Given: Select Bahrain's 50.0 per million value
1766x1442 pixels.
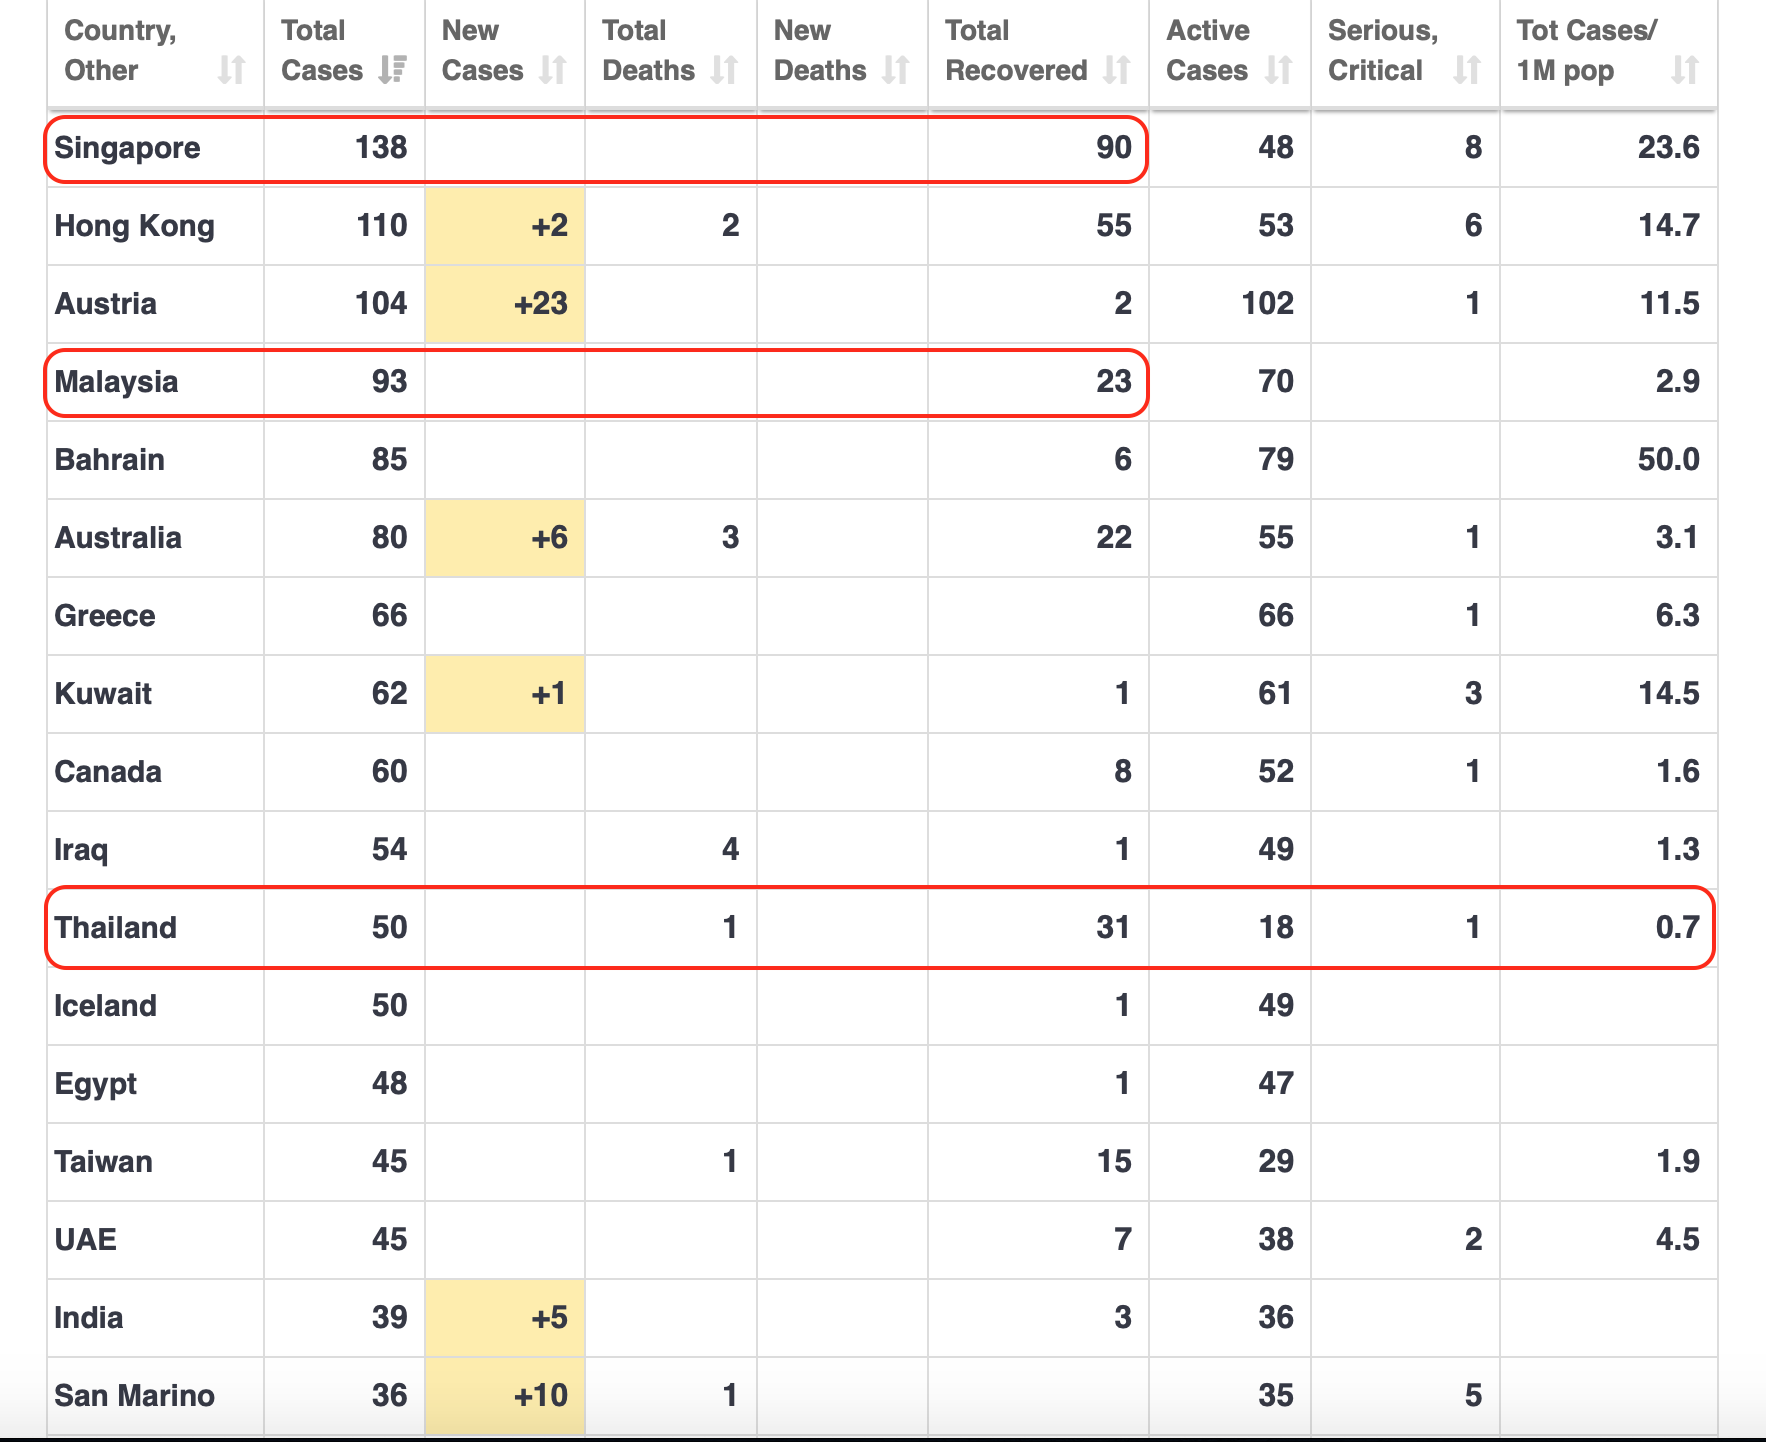Looking at the screenshot, I should 1668,460.
